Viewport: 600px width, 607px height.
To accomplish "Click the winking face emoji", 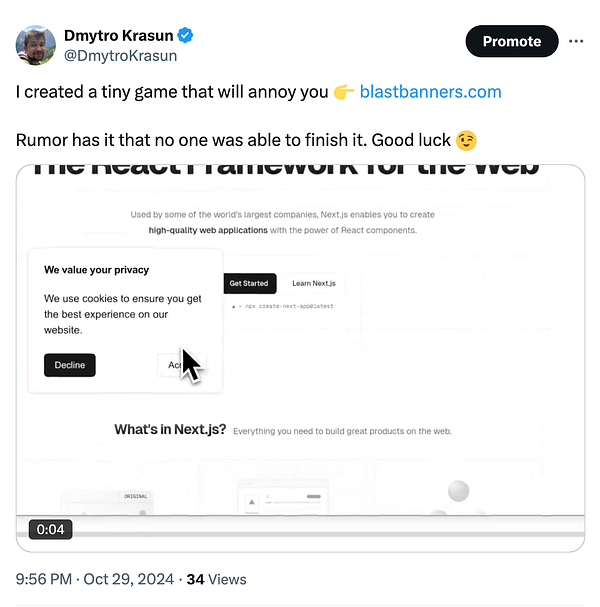I will point(466,141).
